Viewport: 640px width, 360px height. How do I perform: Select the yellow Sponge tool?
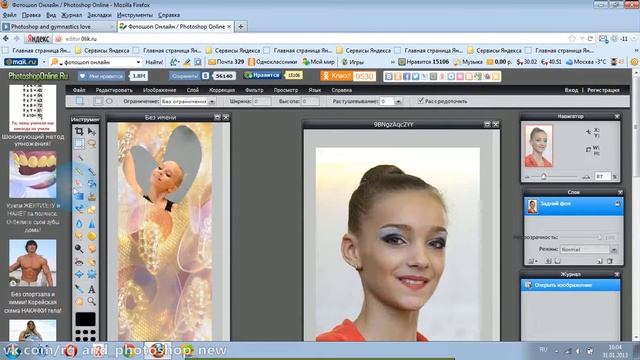click(x=92, y=236)
